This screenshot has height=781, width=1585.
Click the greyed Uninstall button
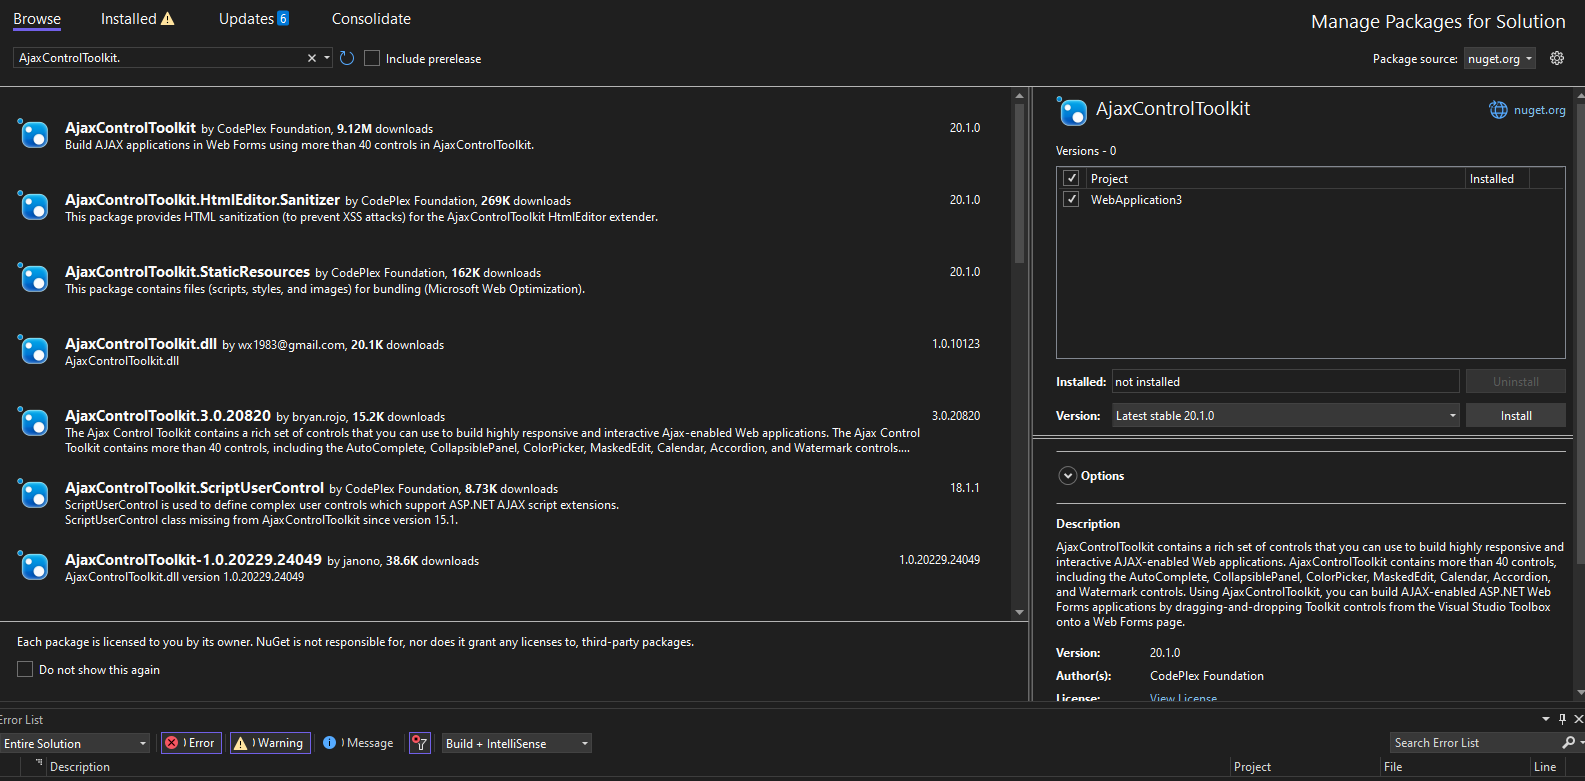coord(1515,381)
